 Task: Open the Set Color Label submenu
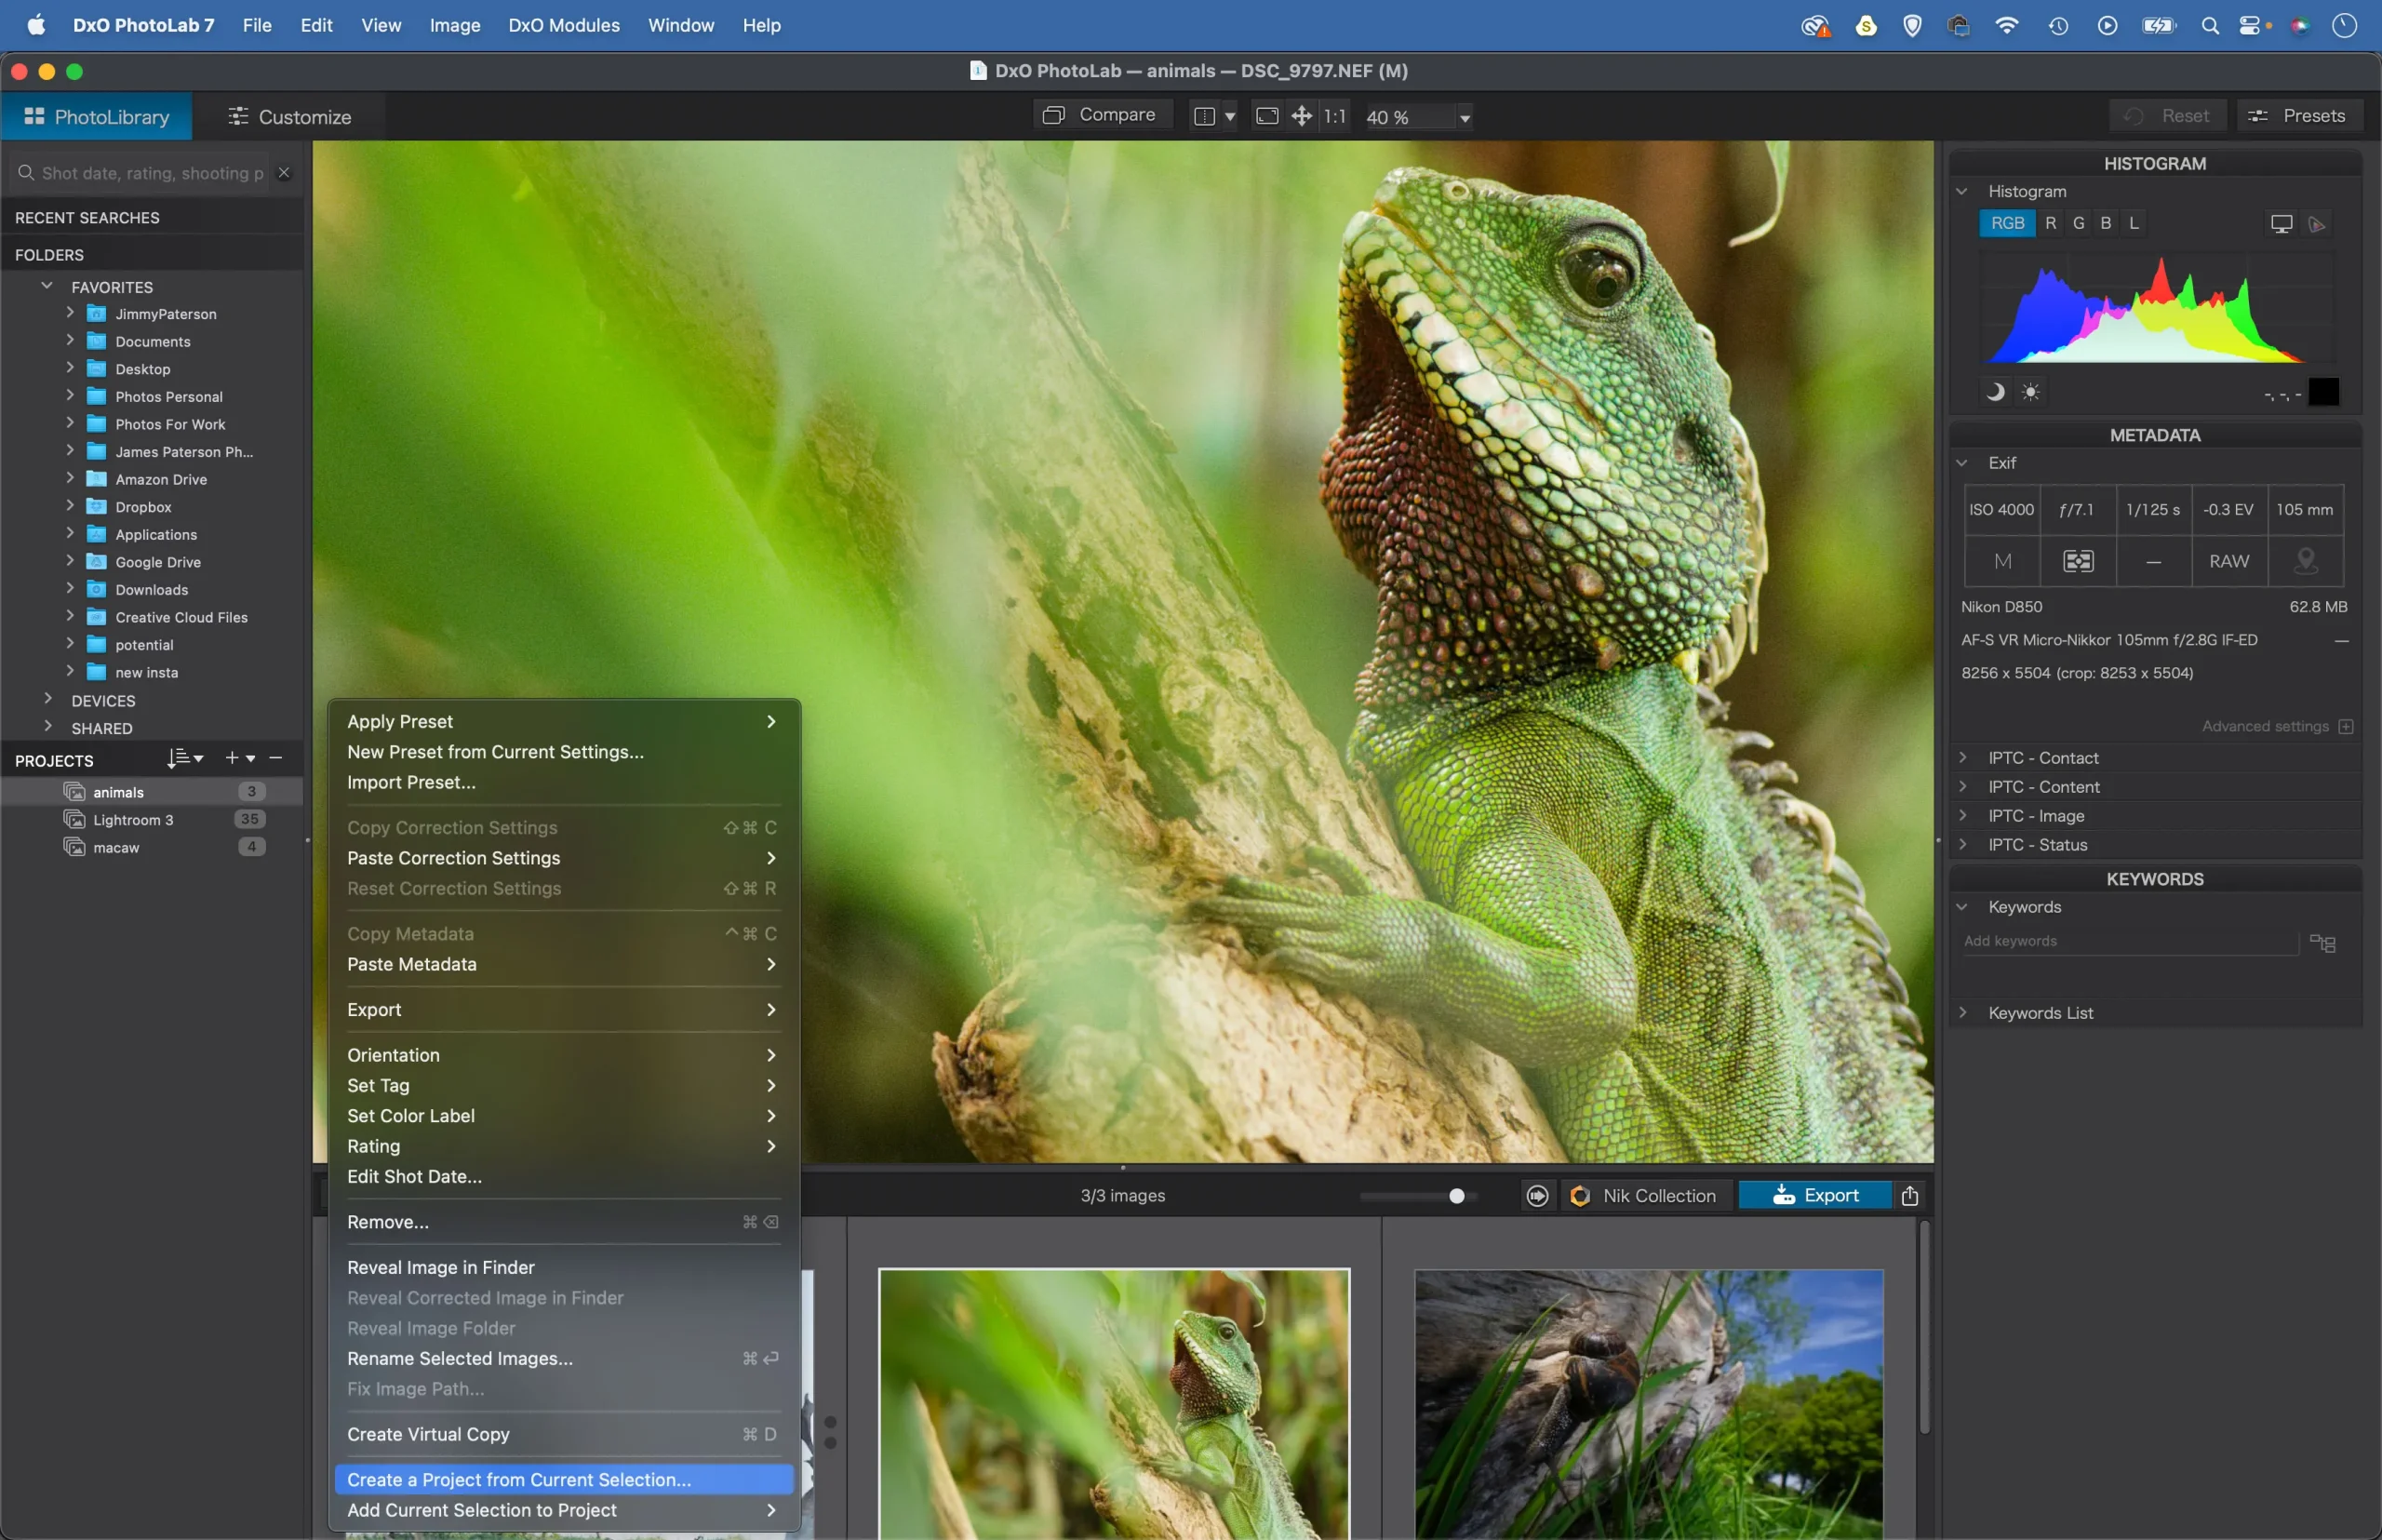pos(564,1115)
